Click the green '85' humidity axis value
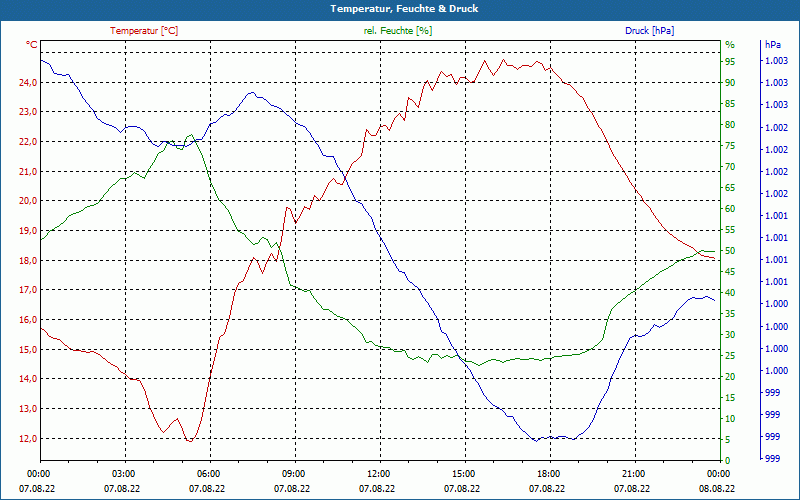The height and width of the screenshot is (500, 800). pos(730,104)
